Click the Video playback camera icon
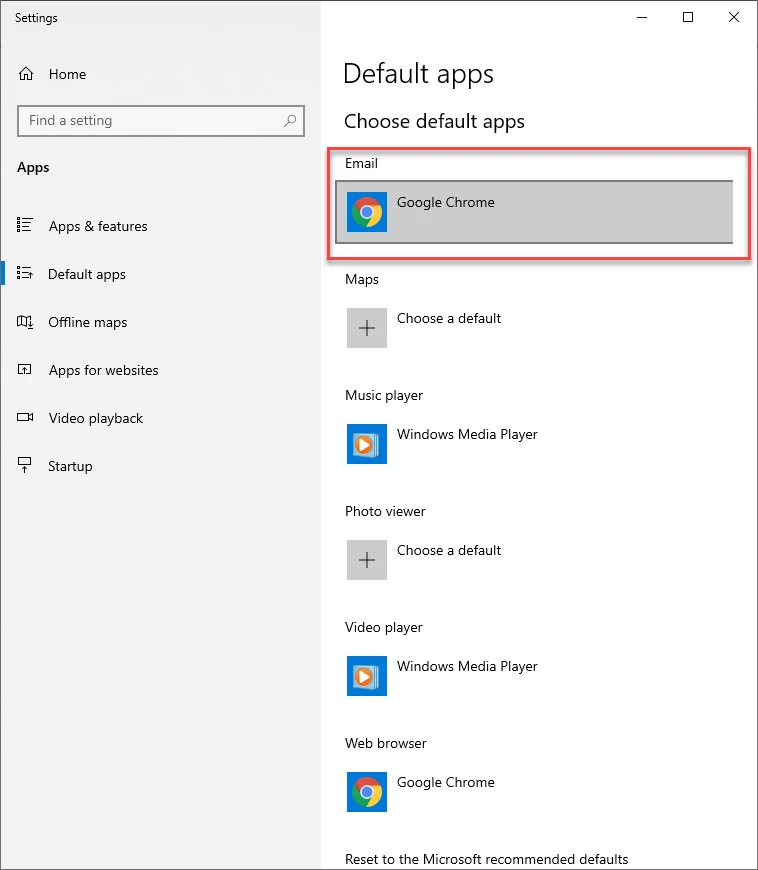 point(24,417)
